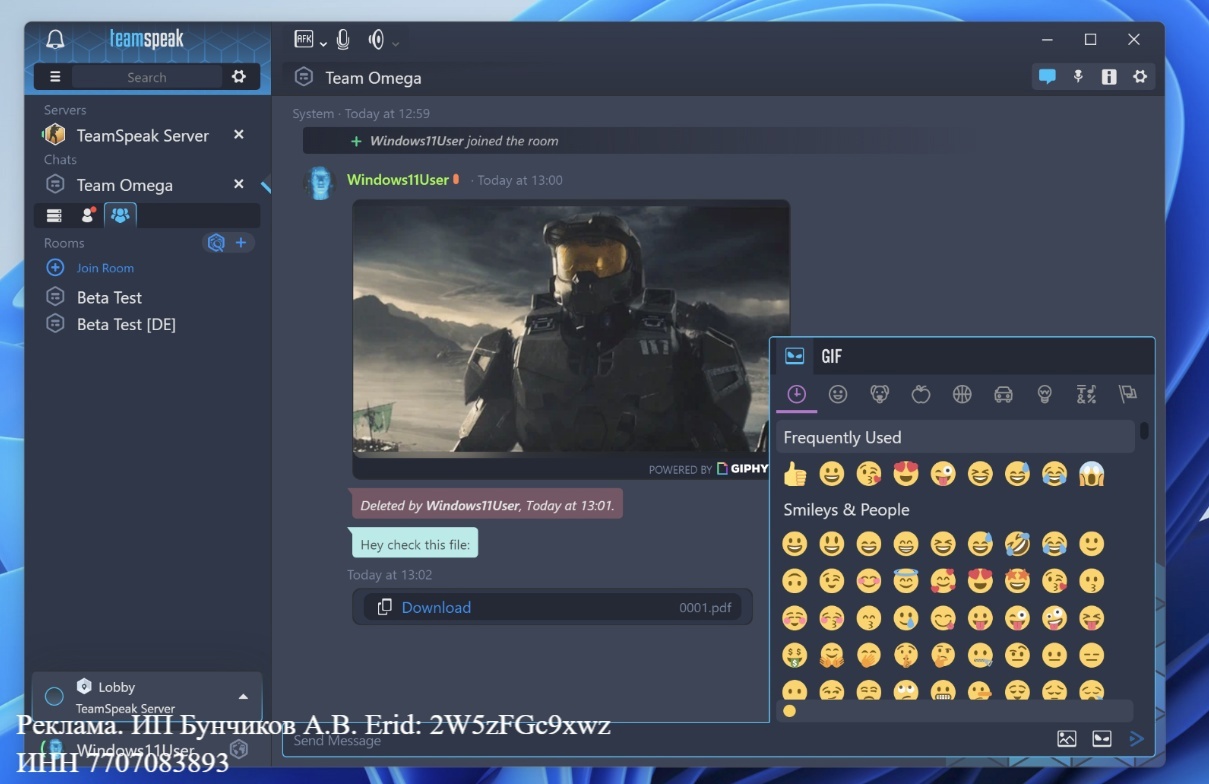Select the Smileys category in the emoji picker
This screenshot has width=1209, height=784.
pyautogui.click(x=838, y=394)
